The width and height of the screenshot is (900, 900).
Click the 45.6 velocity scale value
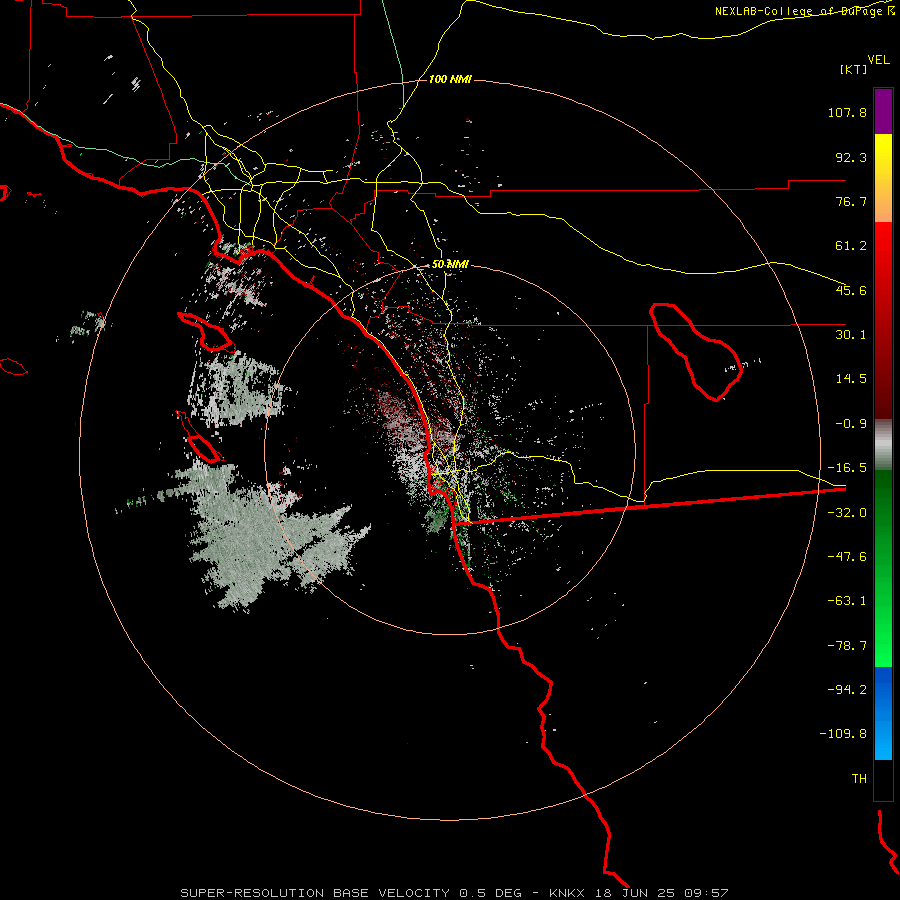[851, 290]
